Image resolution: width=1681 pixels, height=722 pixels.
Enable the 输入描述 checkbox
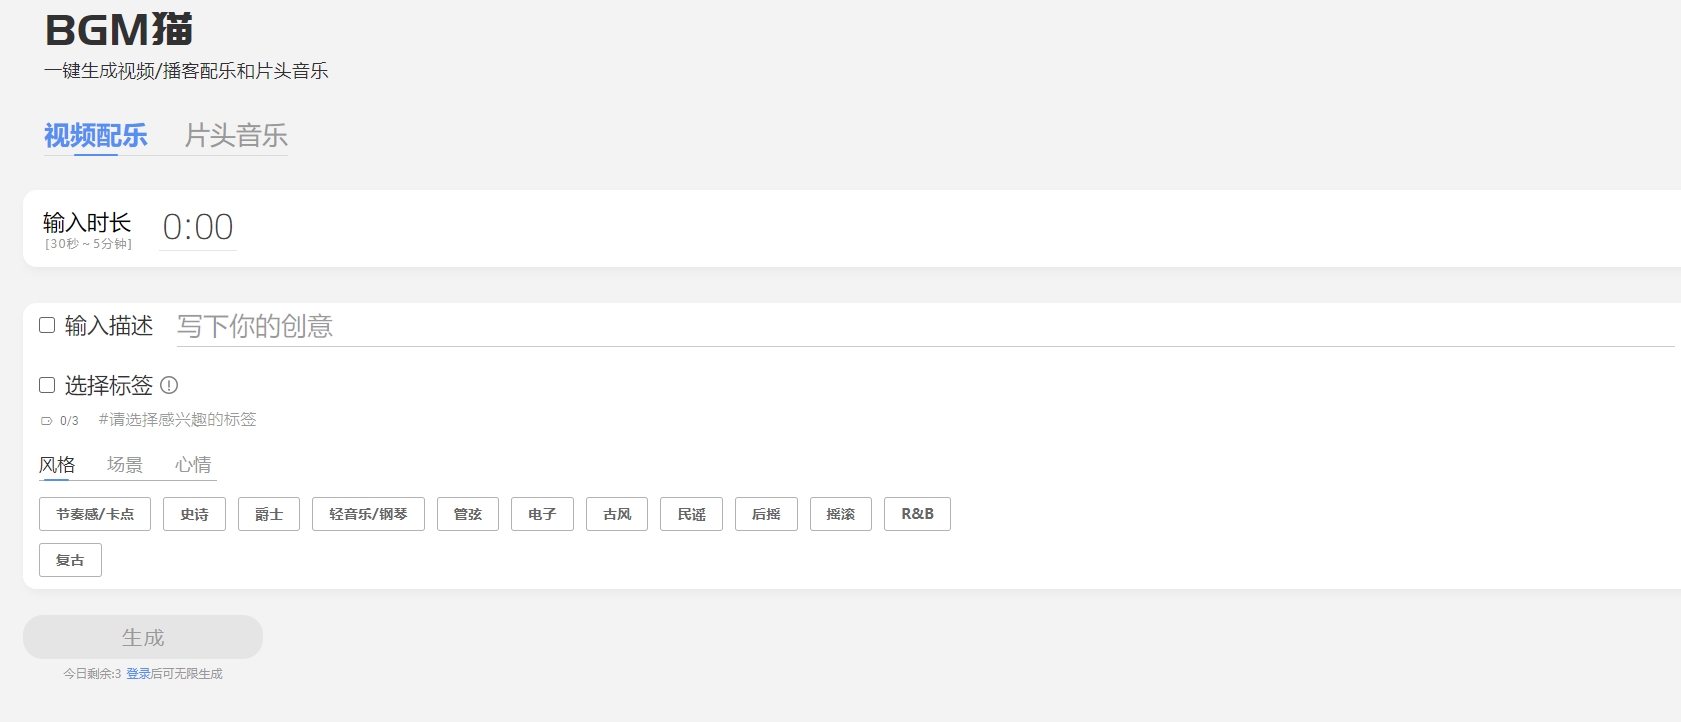(47, 325)
